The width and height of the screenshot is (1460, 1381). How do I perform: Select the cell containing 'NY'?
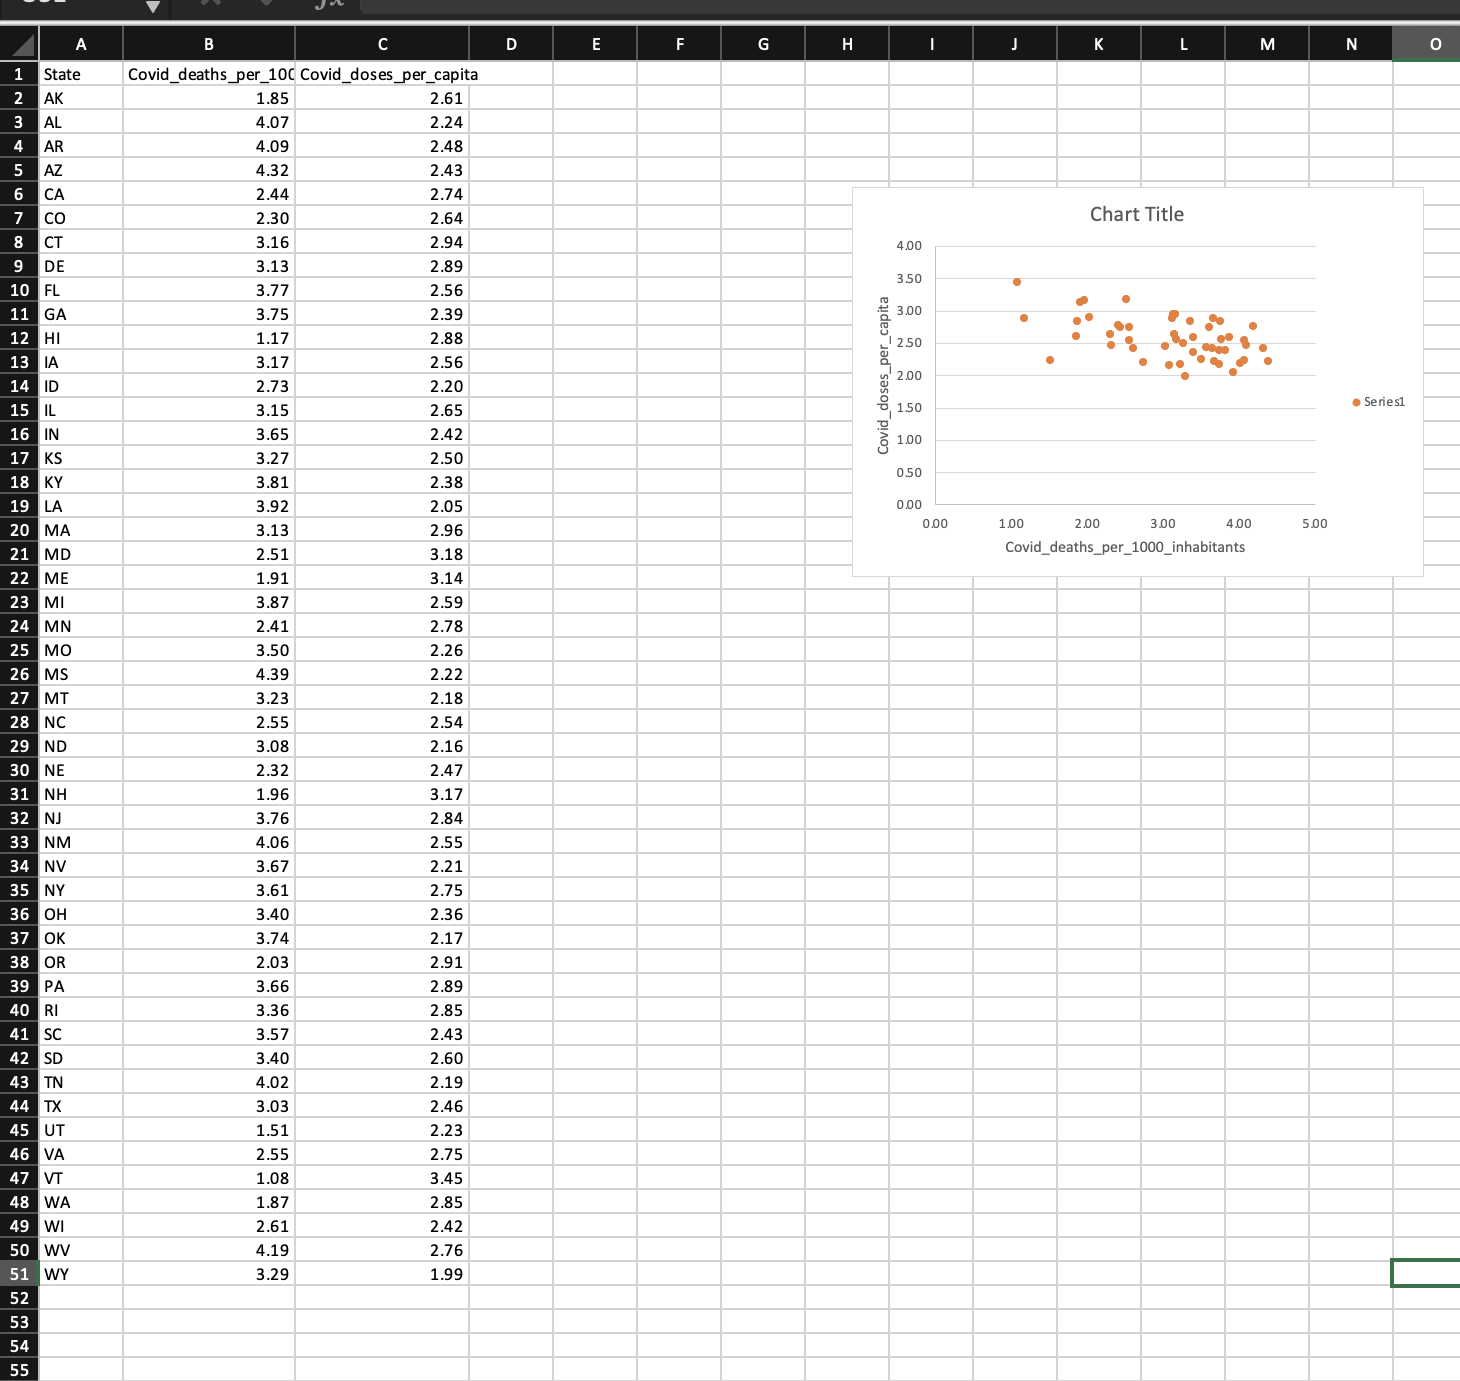tap(81, 890)
